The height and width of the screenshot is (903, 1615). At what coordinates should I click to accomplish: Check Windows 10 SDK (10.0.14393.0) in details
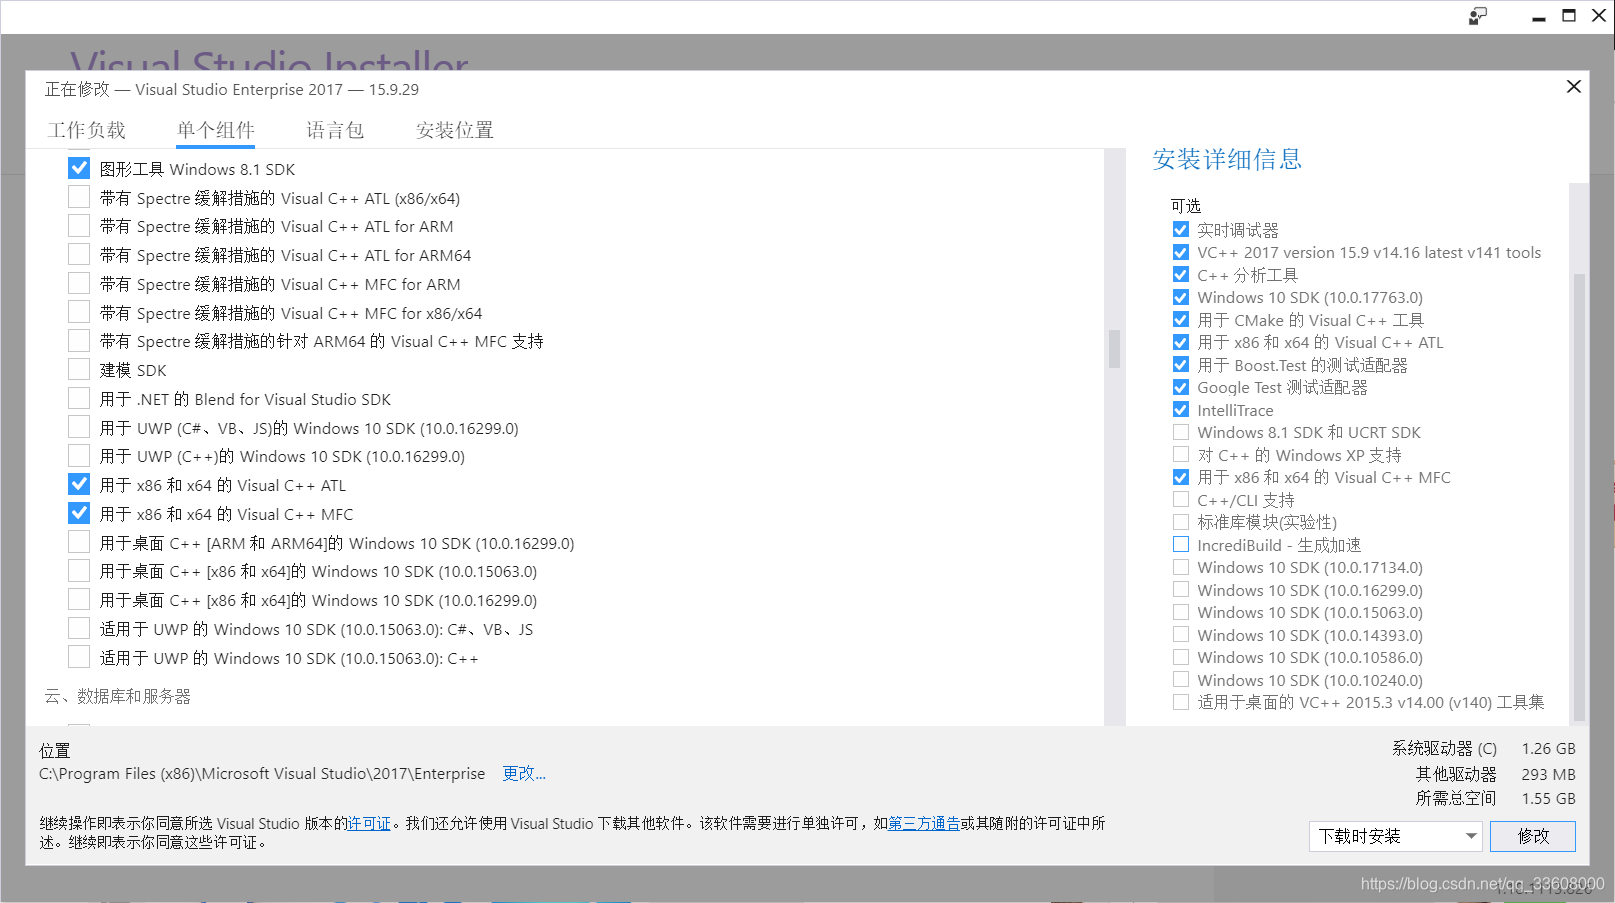pos(1181,634)
